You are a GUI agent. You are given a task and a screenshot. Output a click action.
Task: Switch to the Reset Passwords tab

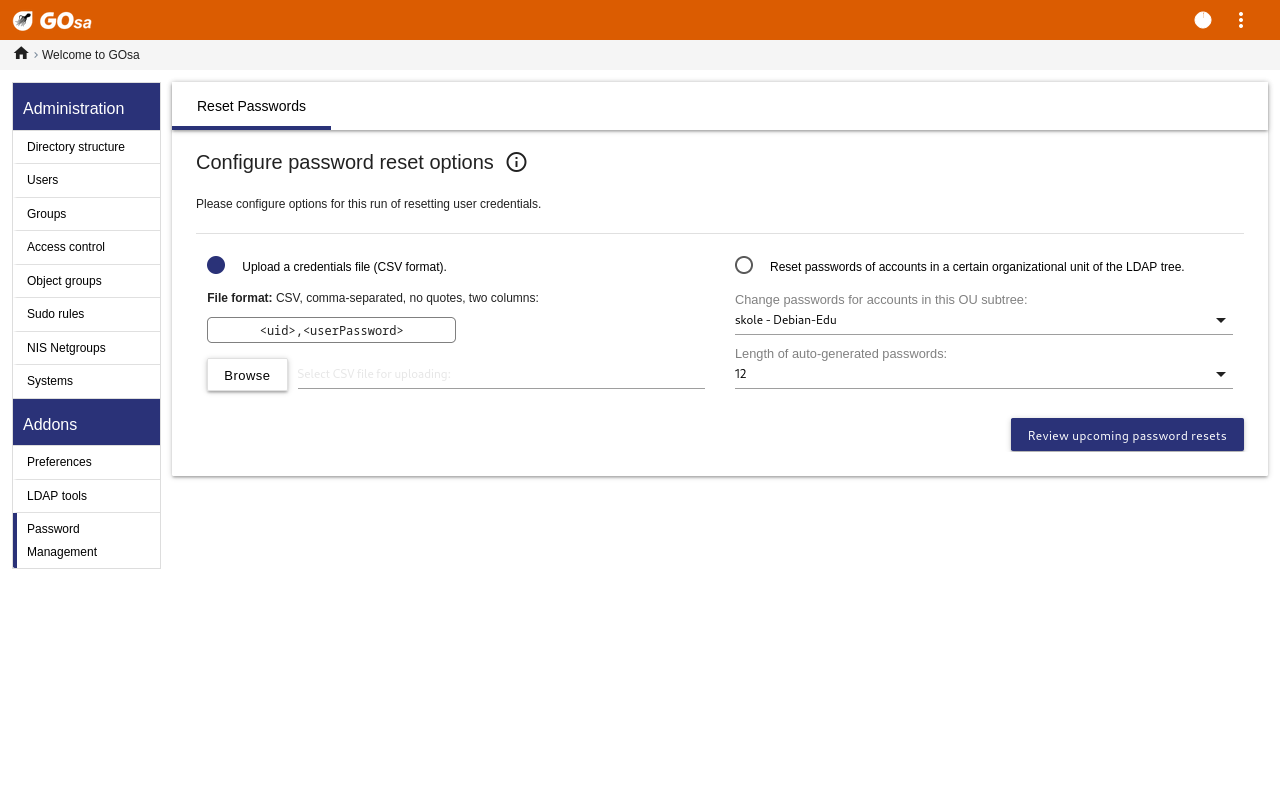(x=251, y=106)
